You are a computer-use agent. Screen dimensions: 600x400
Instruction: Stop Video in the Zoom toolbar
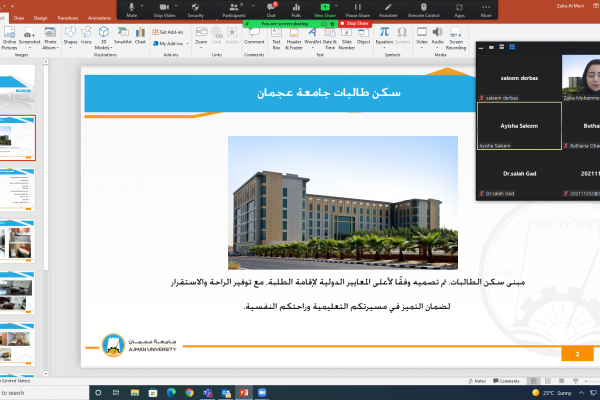pyautogui.click(x=165, y=9)
